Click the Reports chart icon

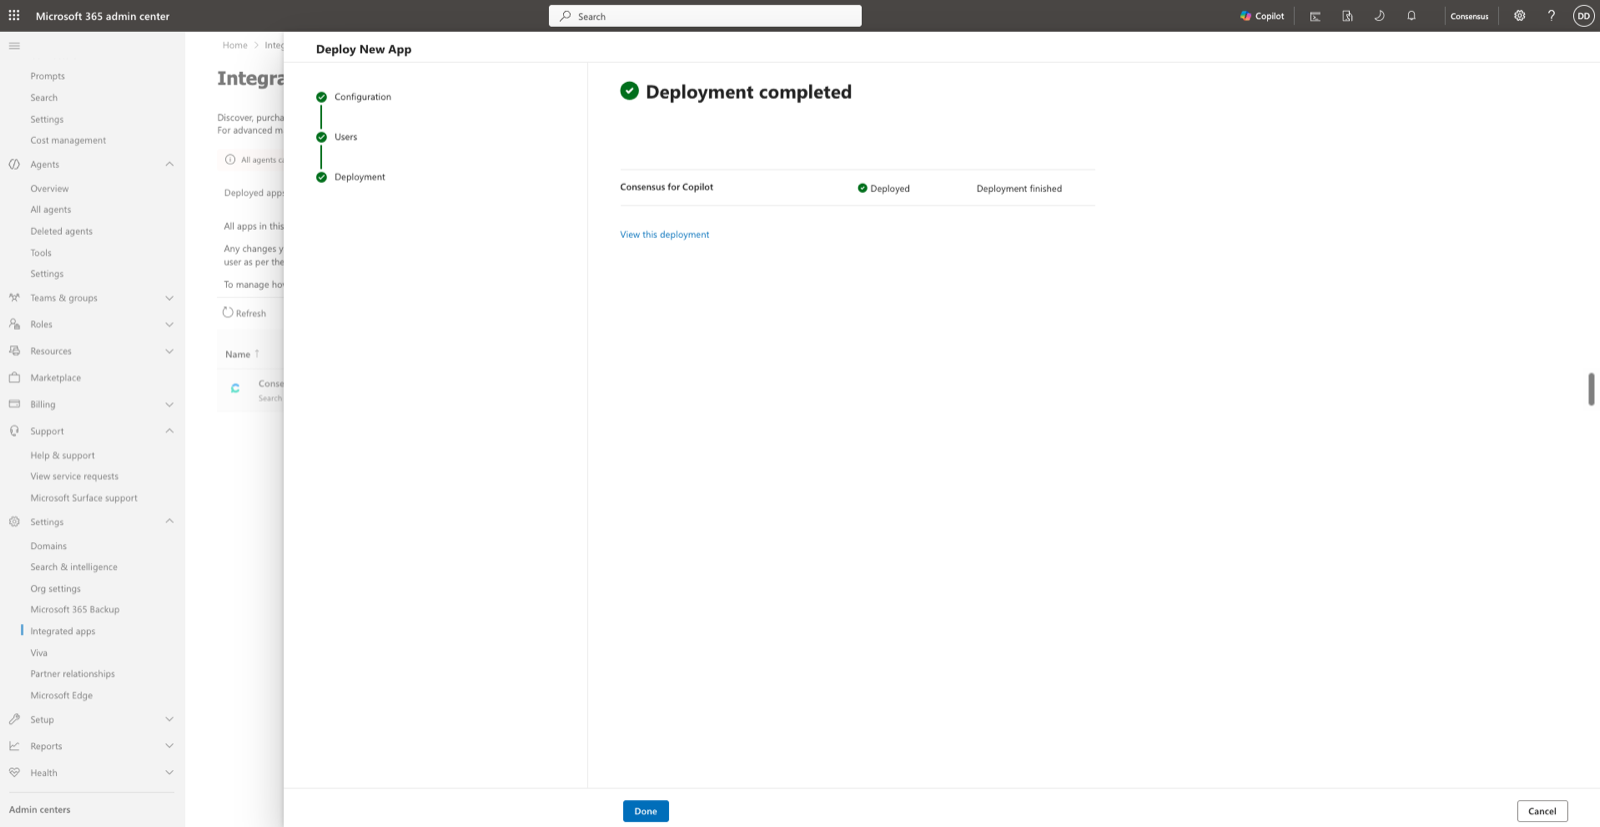tap(14, 746)
